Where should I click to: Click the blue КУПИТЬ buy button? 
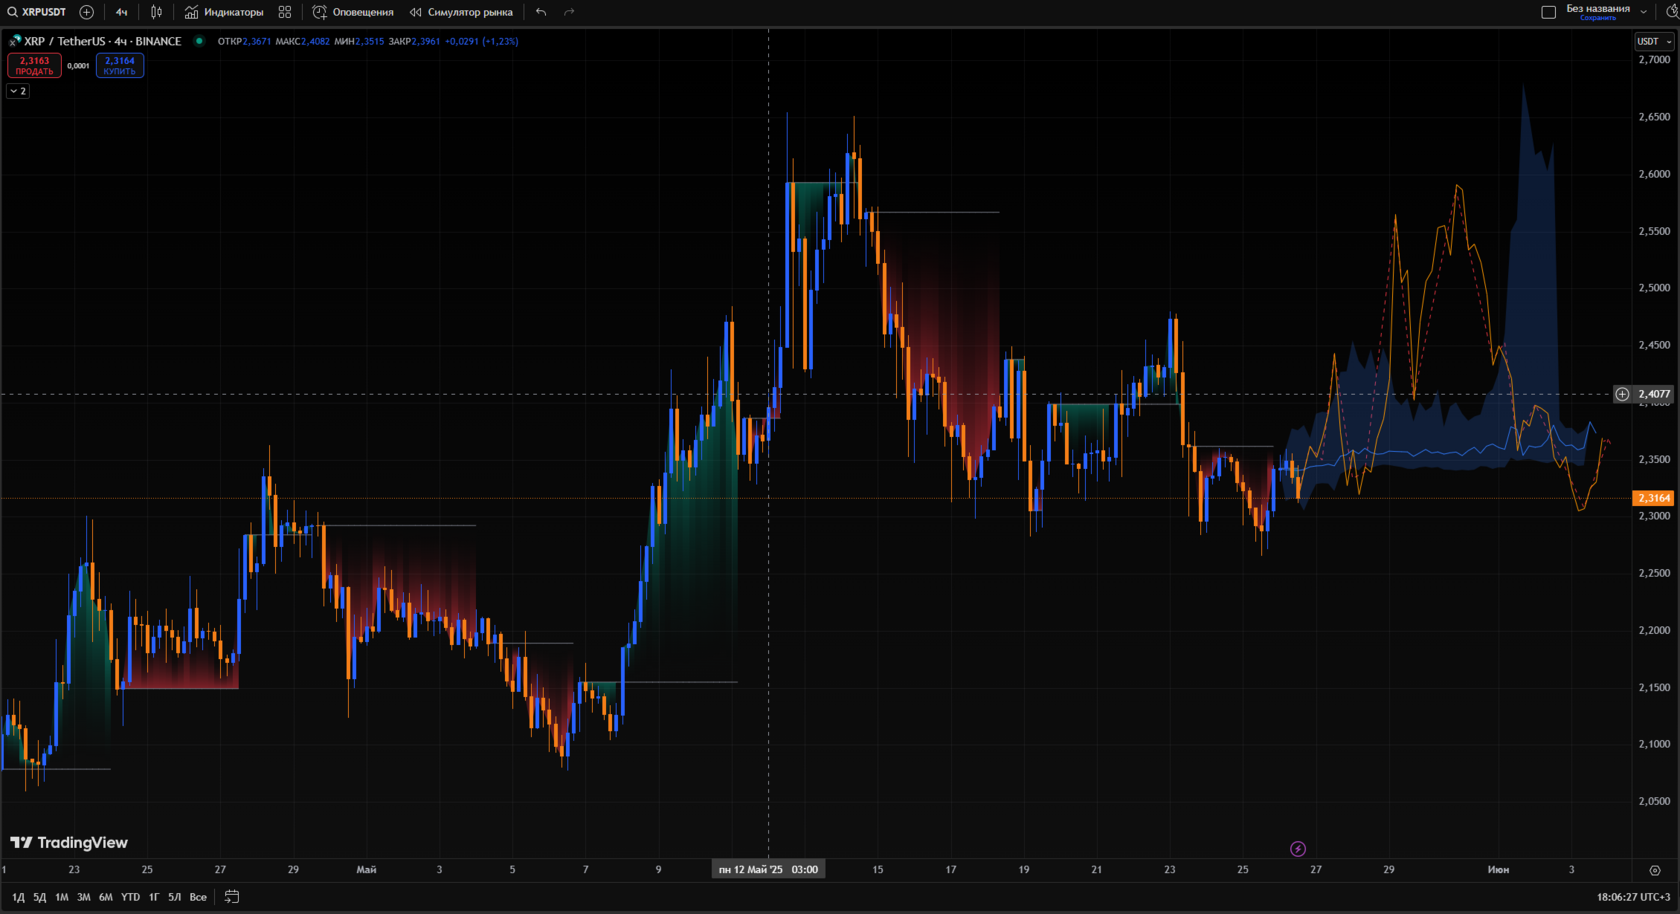pyautogui.click(x=120, y=65)
